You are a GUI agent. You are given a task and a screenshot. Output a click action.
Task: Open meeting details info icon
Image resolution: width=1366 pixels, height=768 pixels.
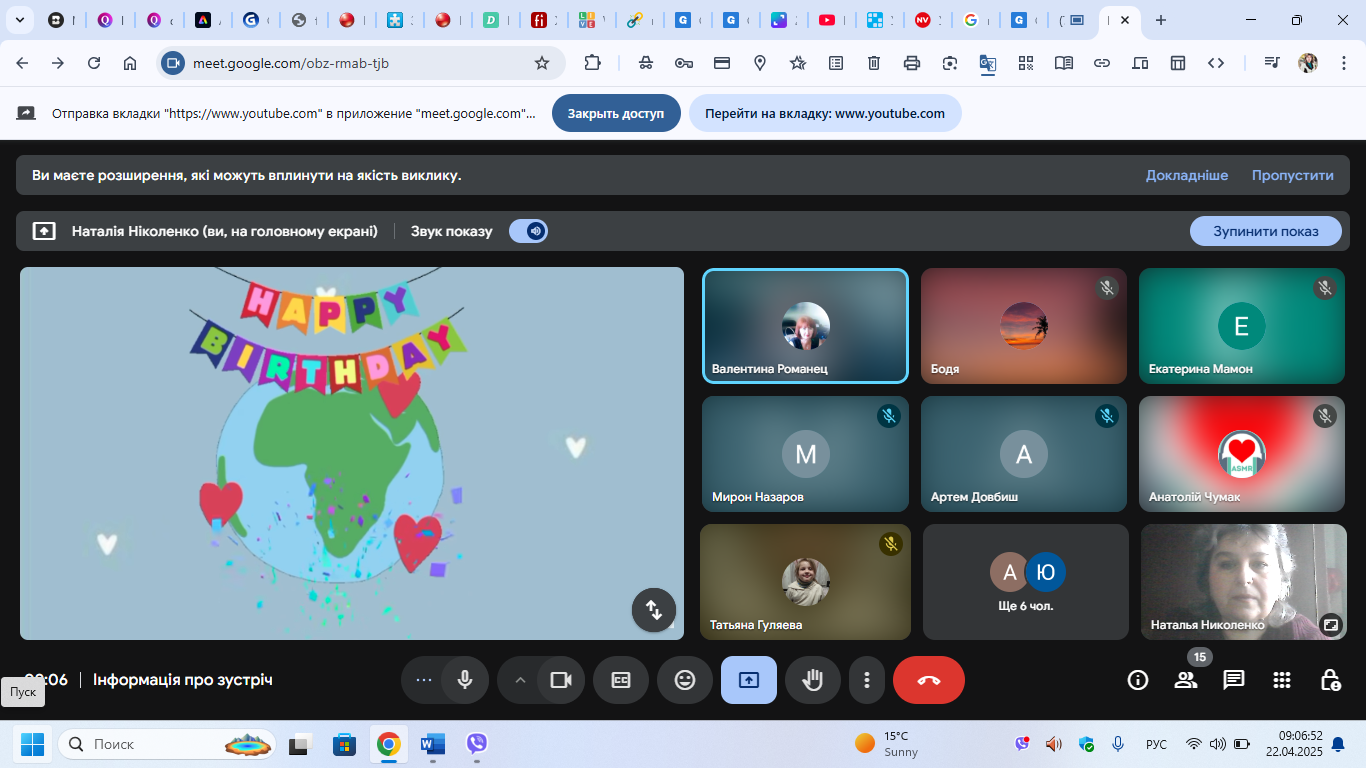(x=1138, y=680)
